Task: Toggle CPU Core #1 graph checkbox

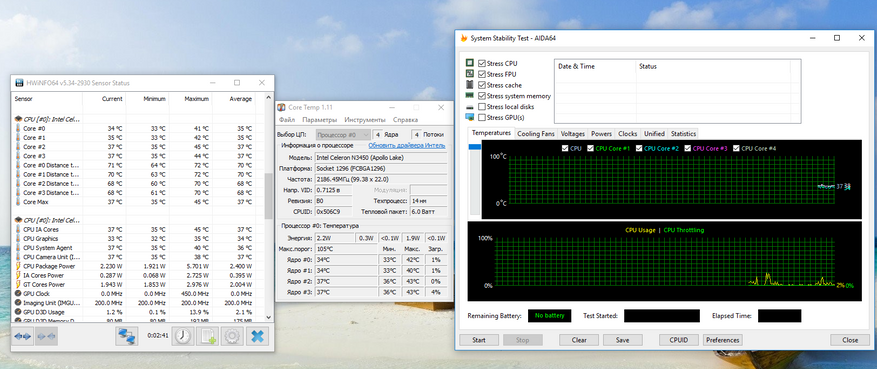Action: [591, 148]
